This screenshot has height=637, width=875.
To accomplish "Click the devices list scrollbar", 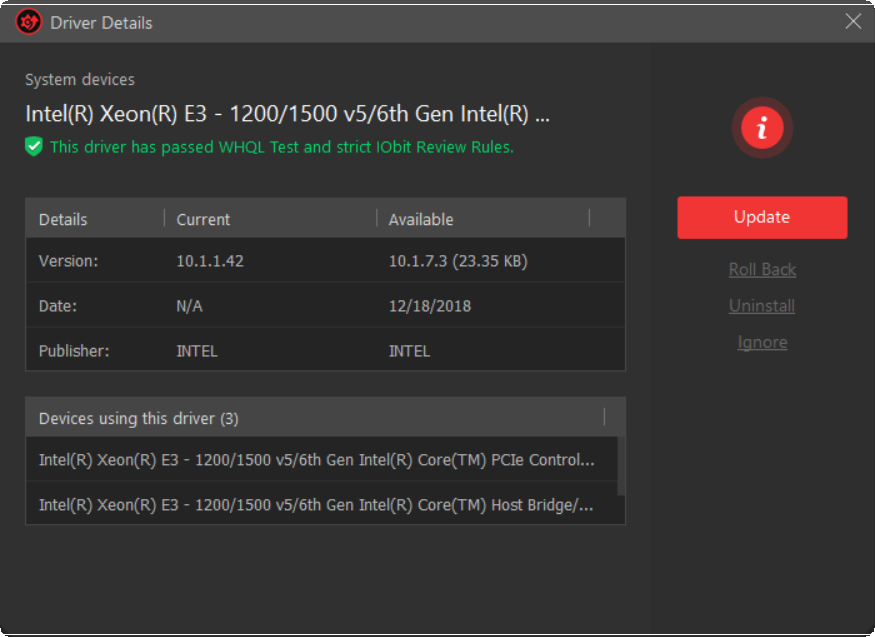I will [621, 466].
